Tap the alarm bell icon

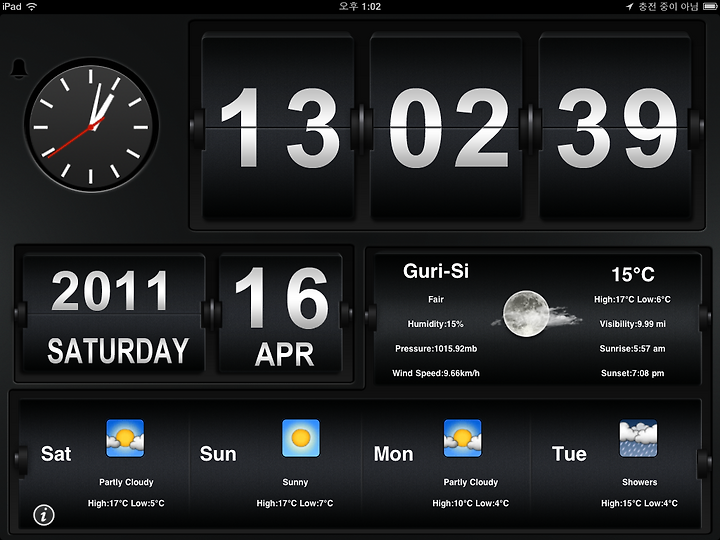pos(19,69)
